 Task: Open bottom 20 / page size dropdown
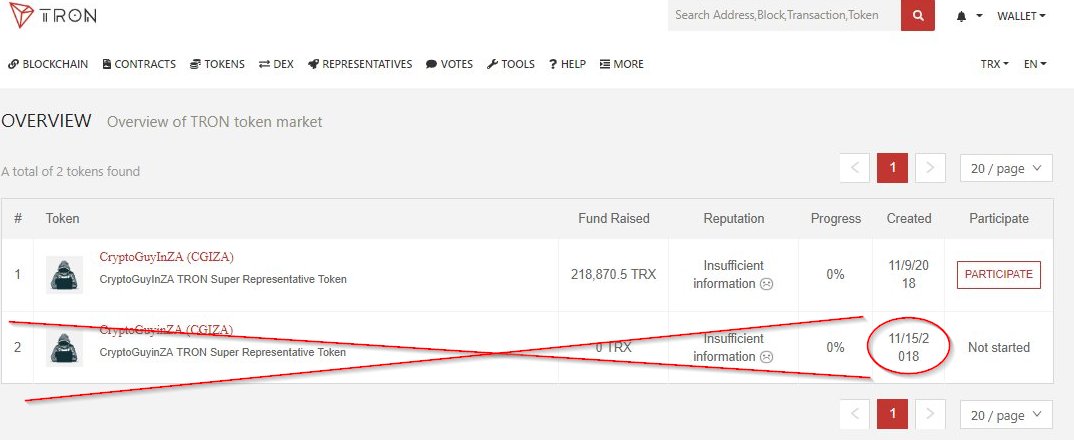1006,414
